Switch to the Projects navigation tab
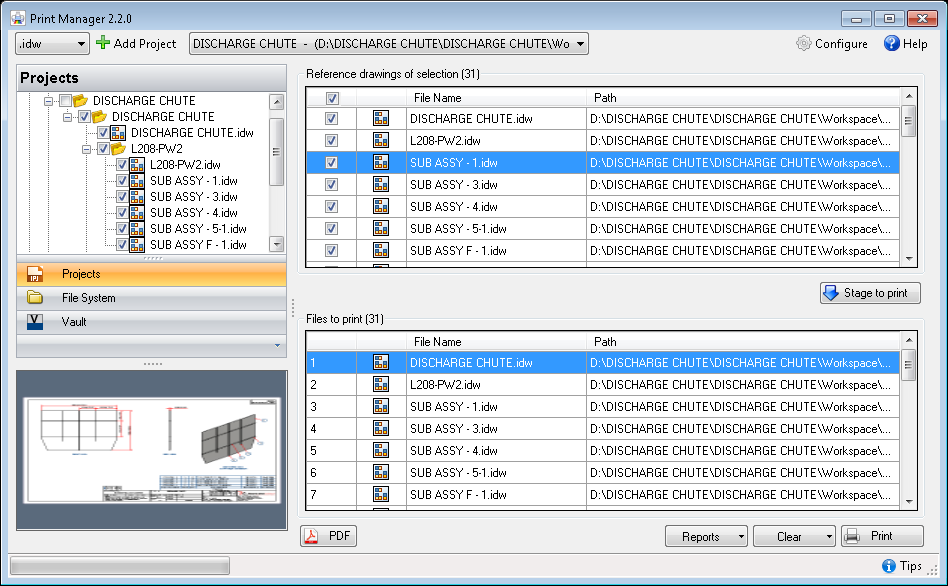The width and height of the screenshot is (948, 586). 152,274
